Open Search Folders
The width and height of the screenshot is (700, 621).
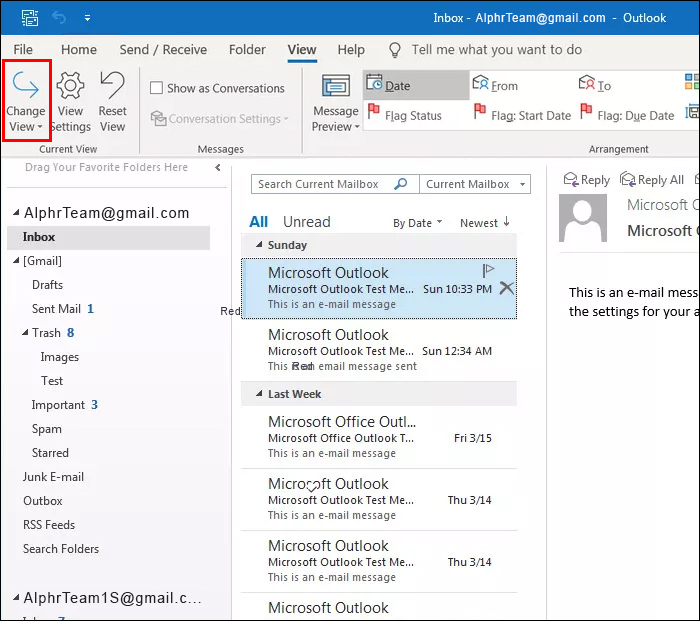tap(61, 549)
